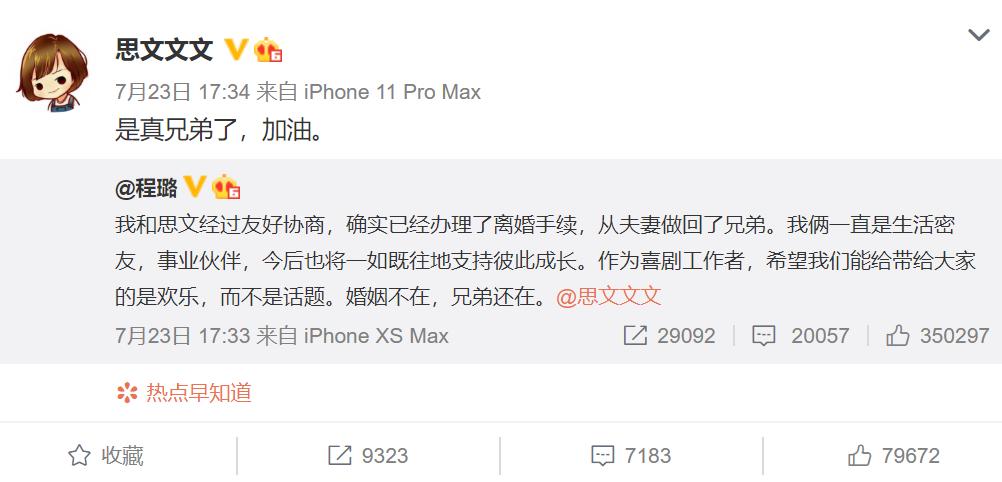Image resolution: width=1002 pixels, height=482 pixels.
Task: Like the quoted post with 350297 likes
Action: pyautogui.click(x=937, y=336)
